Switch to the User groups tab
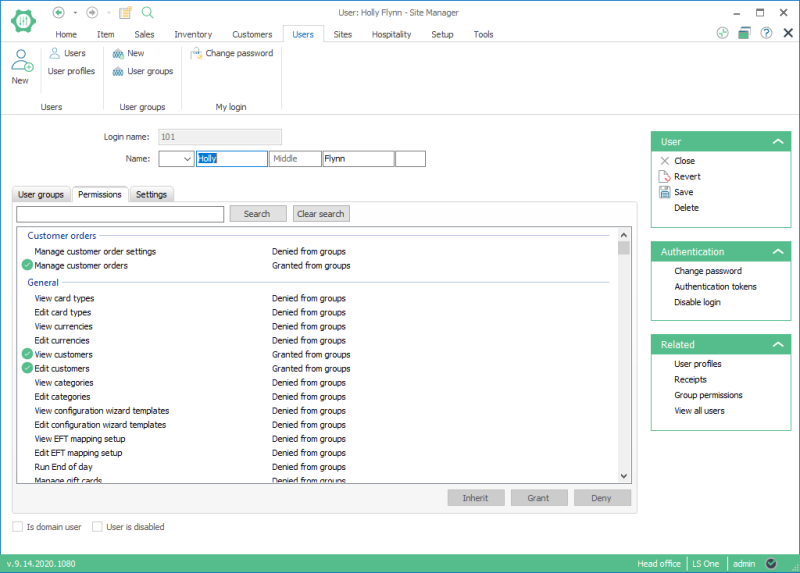The image size is (800, 573). coord(41,194)
